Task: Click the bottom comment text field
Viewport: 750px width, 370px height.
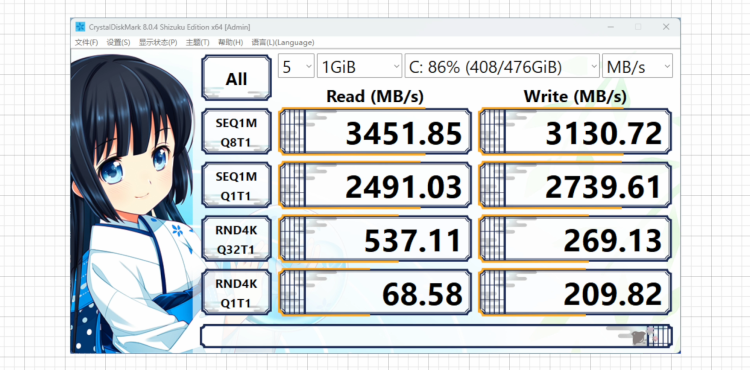Action: 436,336
